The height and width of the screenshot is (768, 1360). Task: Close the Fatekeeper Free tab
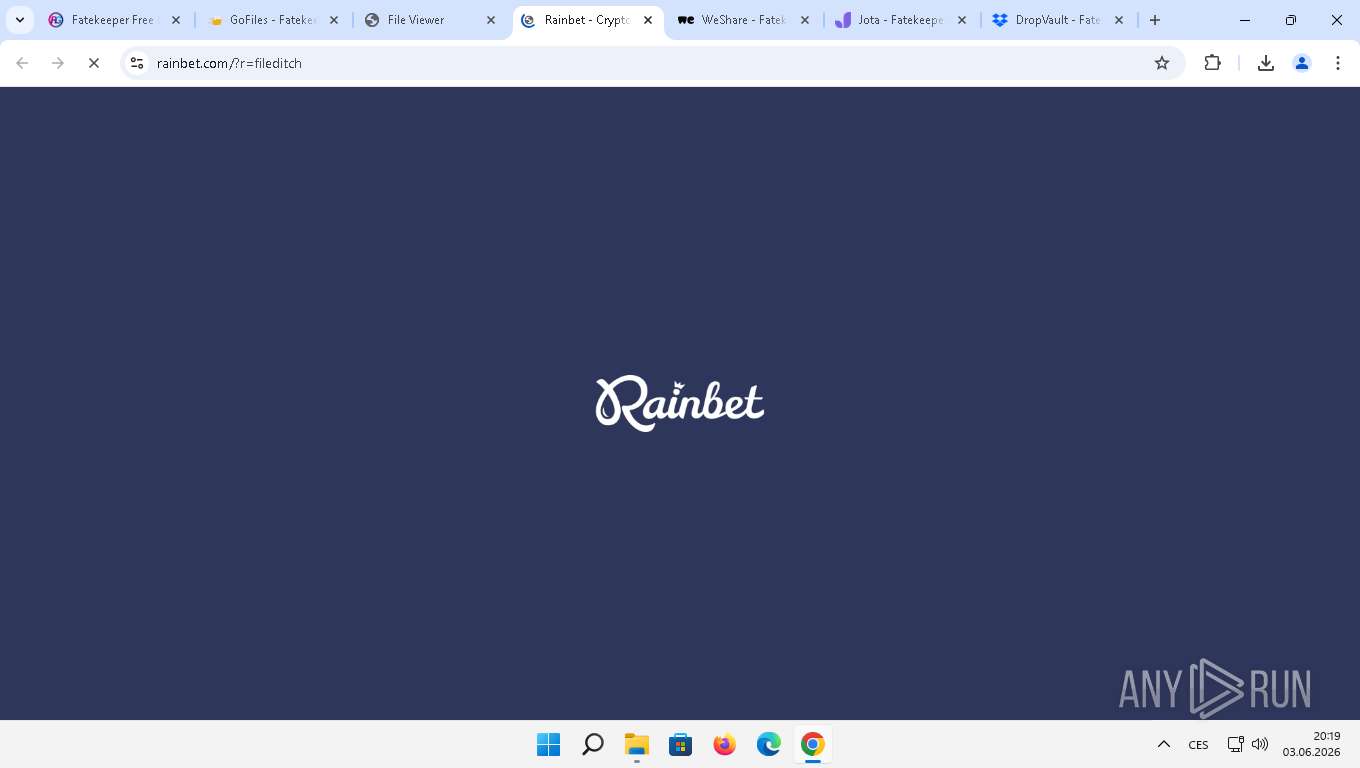tap(176, 20)
